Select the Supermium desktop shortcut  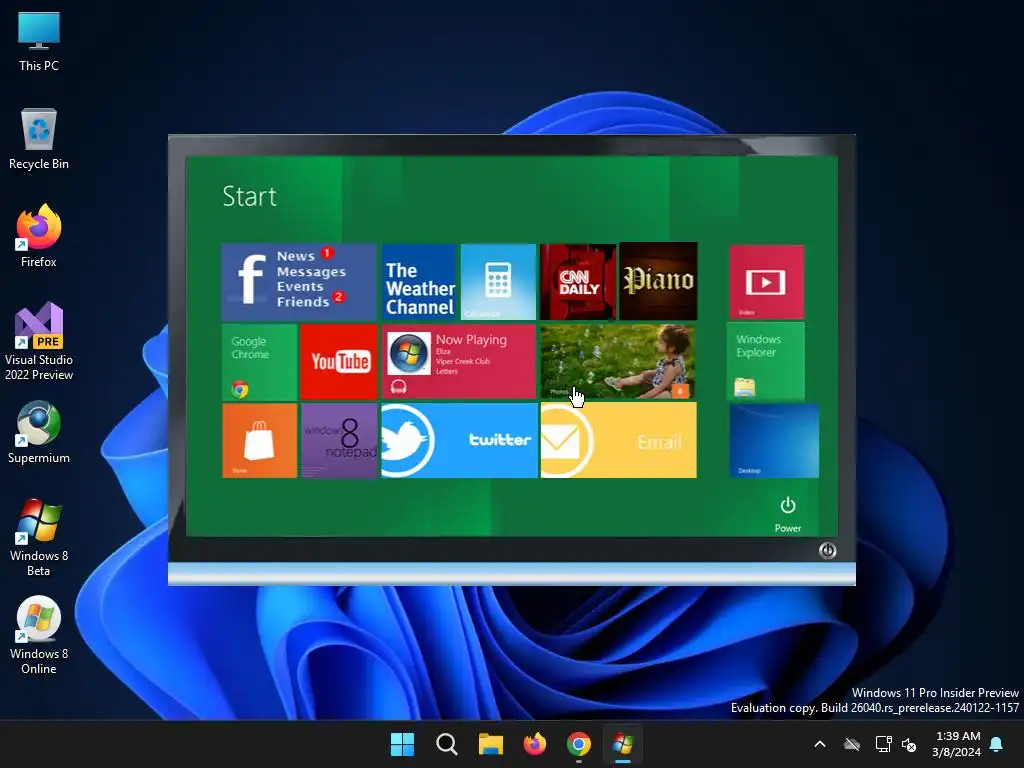[x=39, y=432]
